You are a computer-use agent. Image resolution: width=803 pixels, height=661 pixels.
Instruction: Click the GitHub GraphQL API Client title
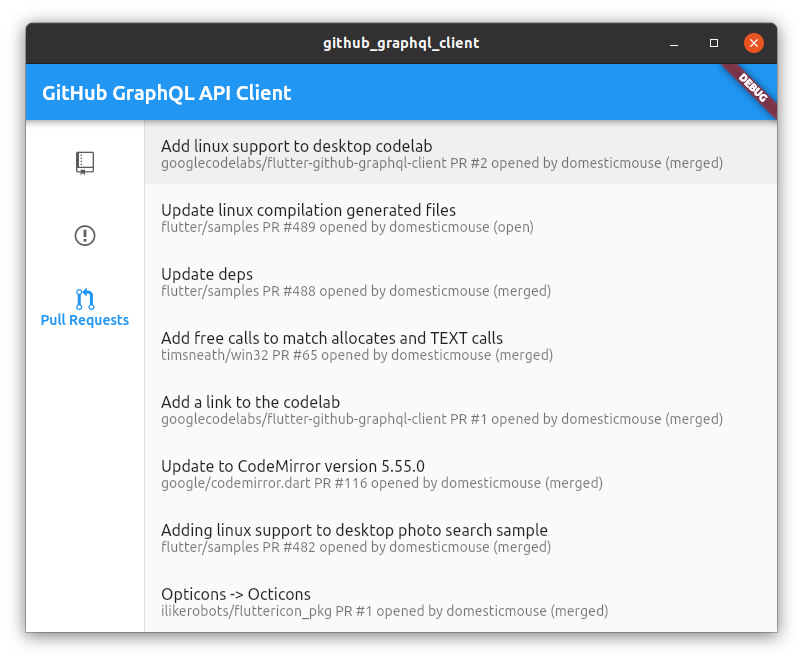167,93
